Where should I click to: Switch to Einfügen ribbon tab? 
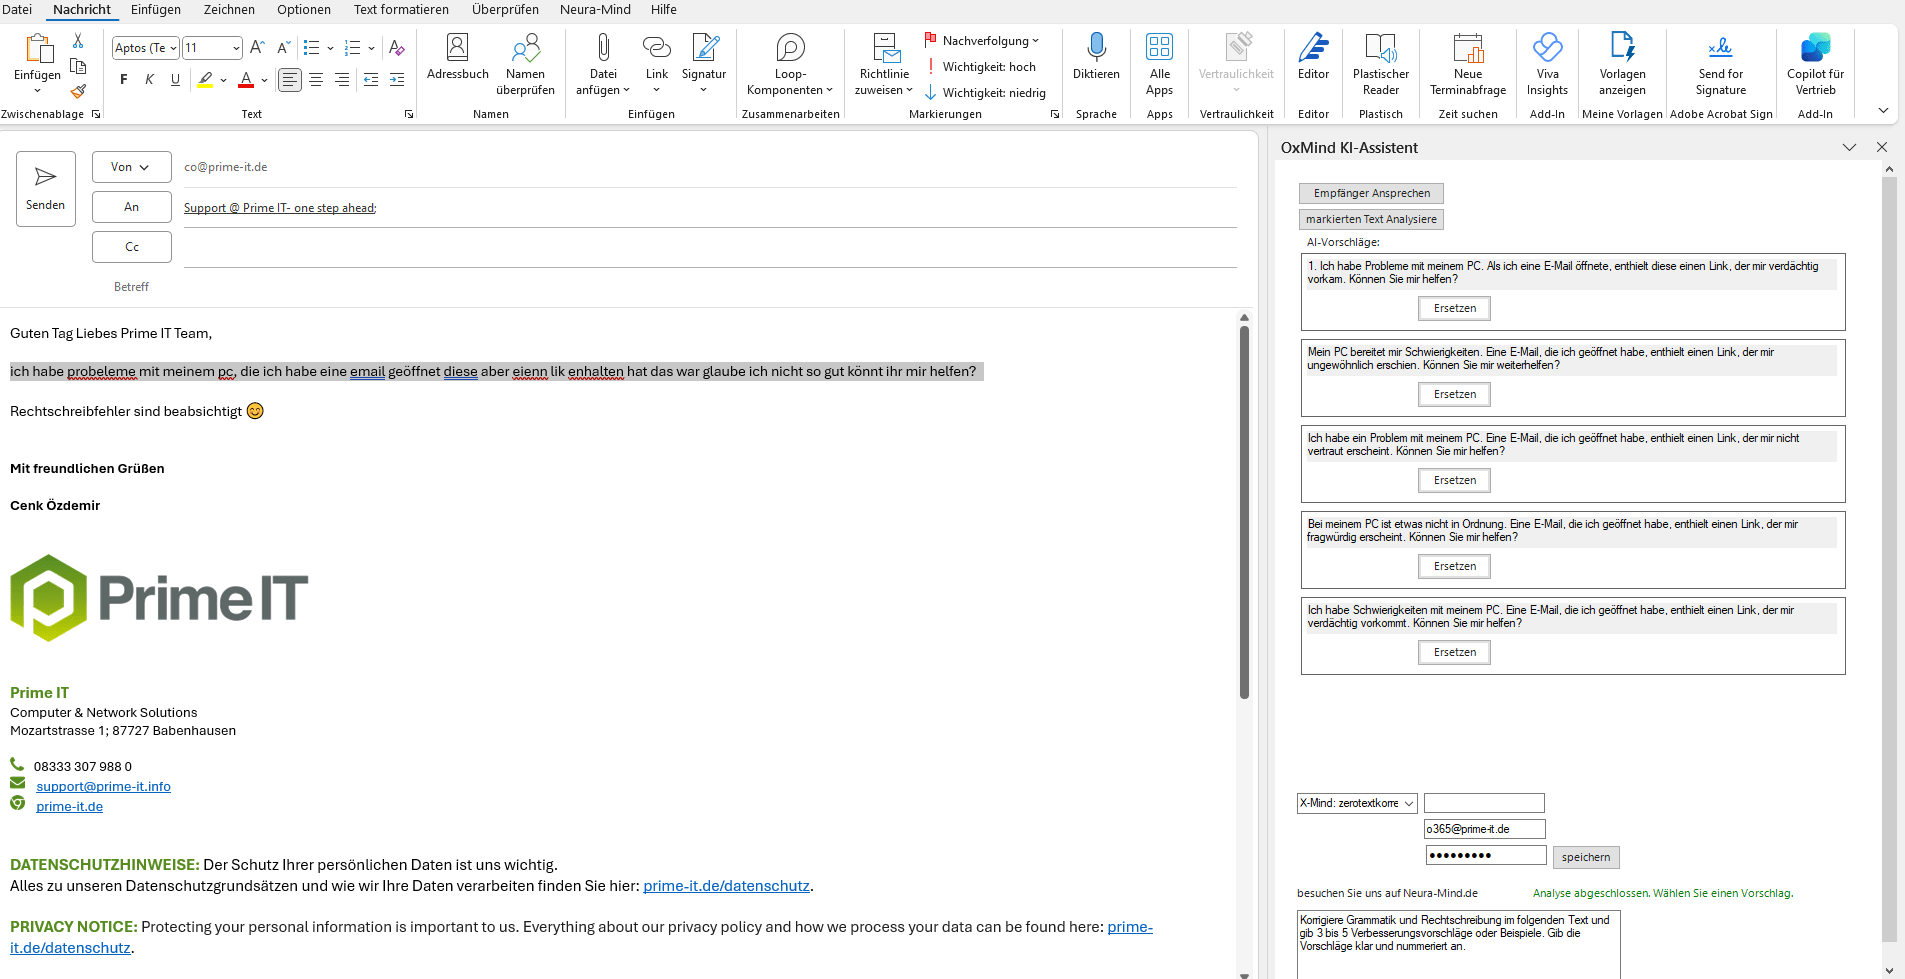click(156, 9)
